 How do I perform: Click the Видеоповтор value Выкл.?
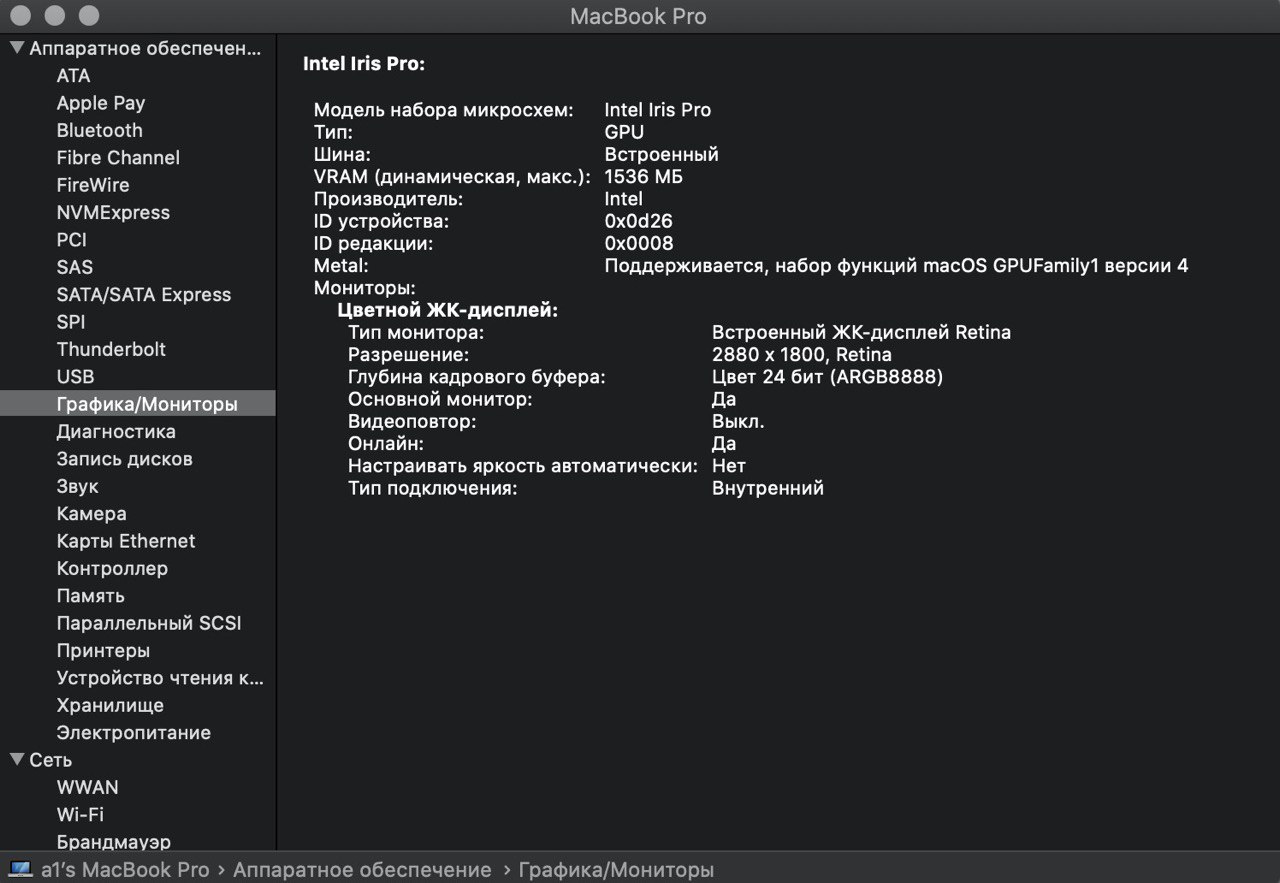click(x=738, y=421)
